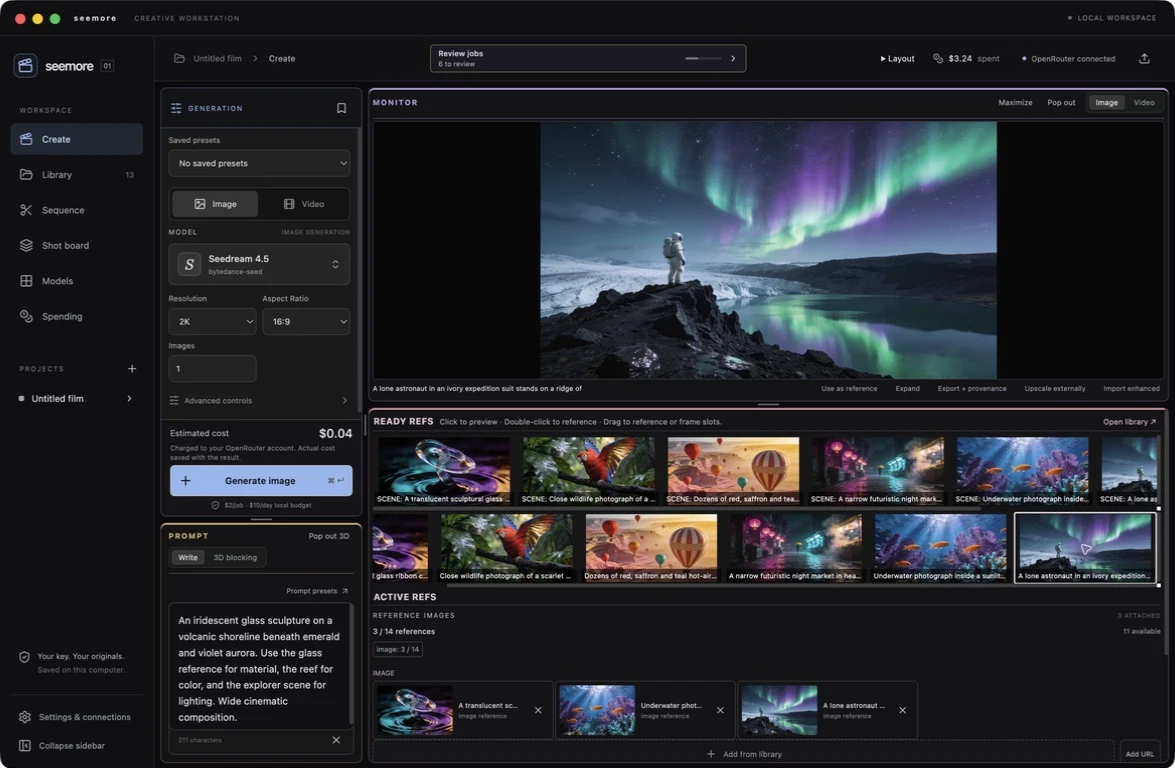Click the Images count field

[212, 369]
